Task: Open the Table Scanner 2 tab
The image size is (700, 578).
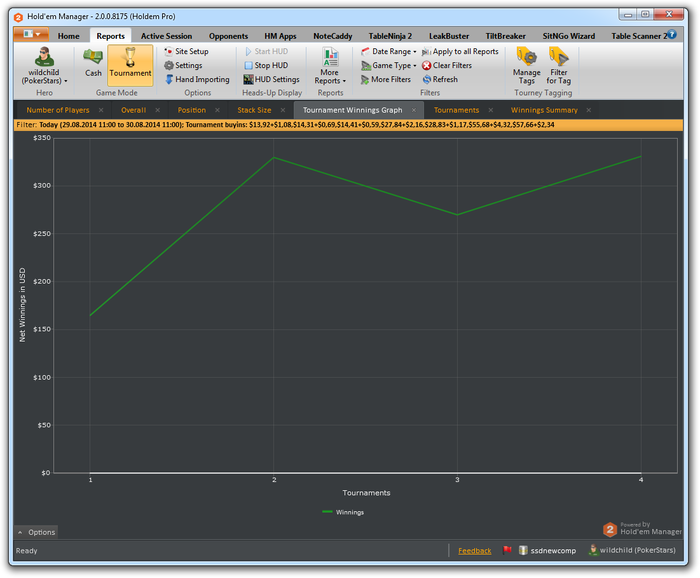Action: click(639, 36)
